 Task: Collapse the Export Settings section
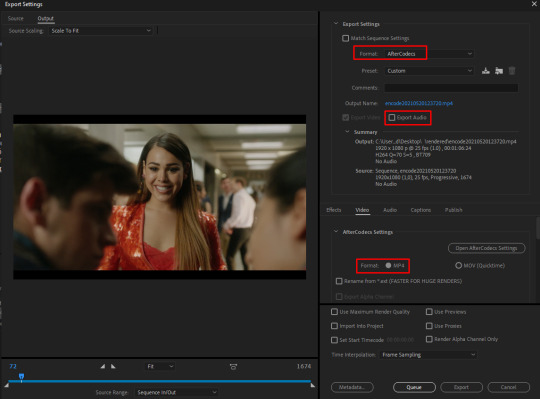[x=336, y=24]
